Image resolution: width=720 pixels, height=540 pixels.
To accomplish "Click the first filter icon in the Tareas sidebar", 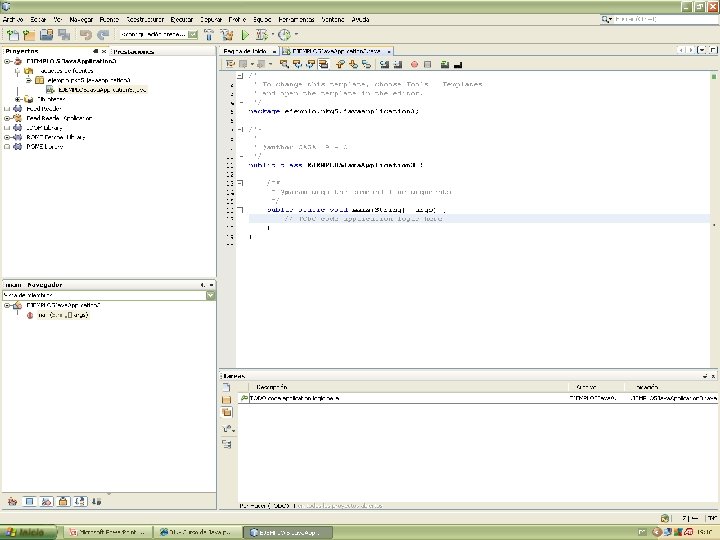I will pos(227,386).
